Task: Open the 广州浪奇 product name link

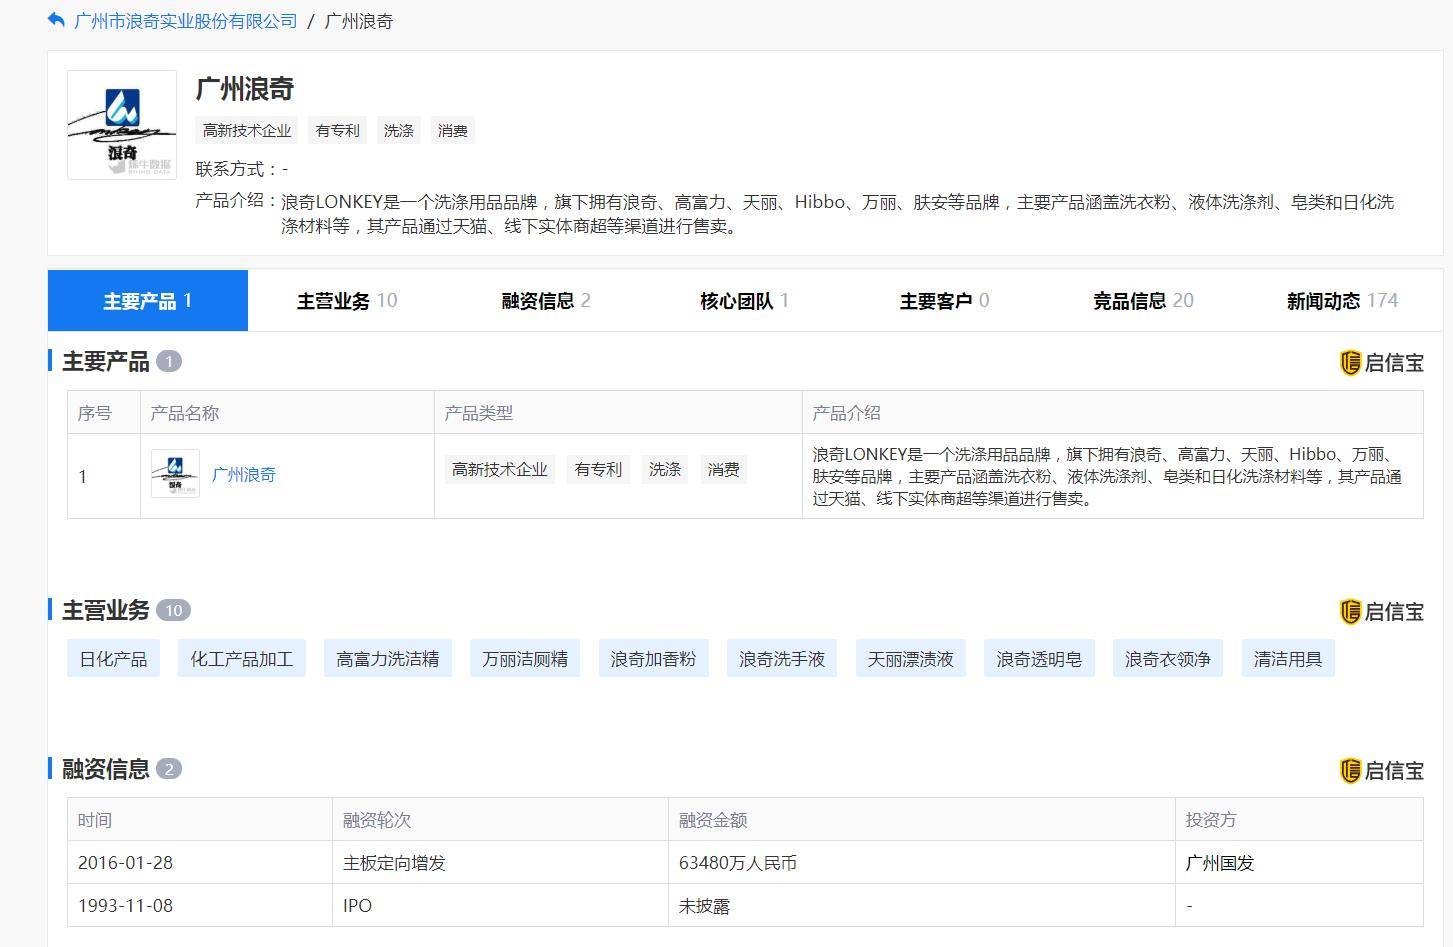Action: click(x=244, y=475)
